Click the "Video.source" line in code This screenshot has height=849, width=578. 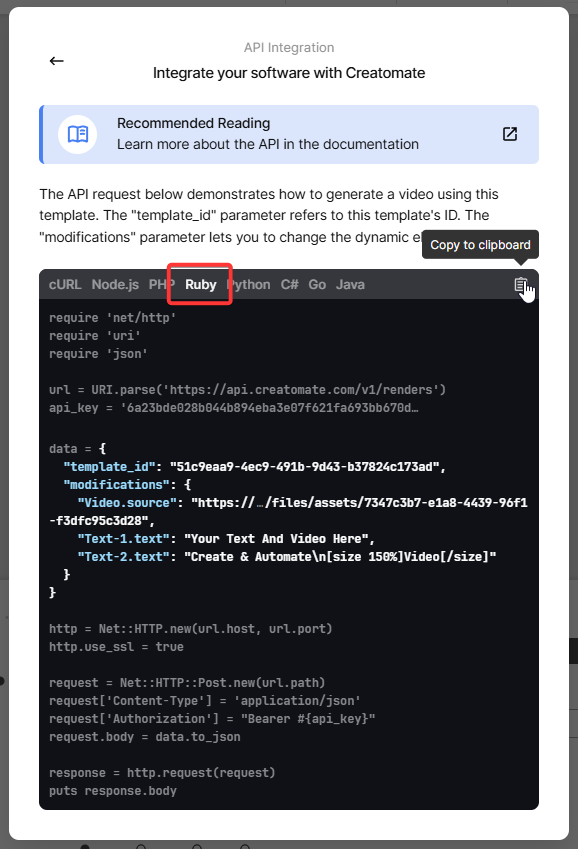tap(288, 512)
